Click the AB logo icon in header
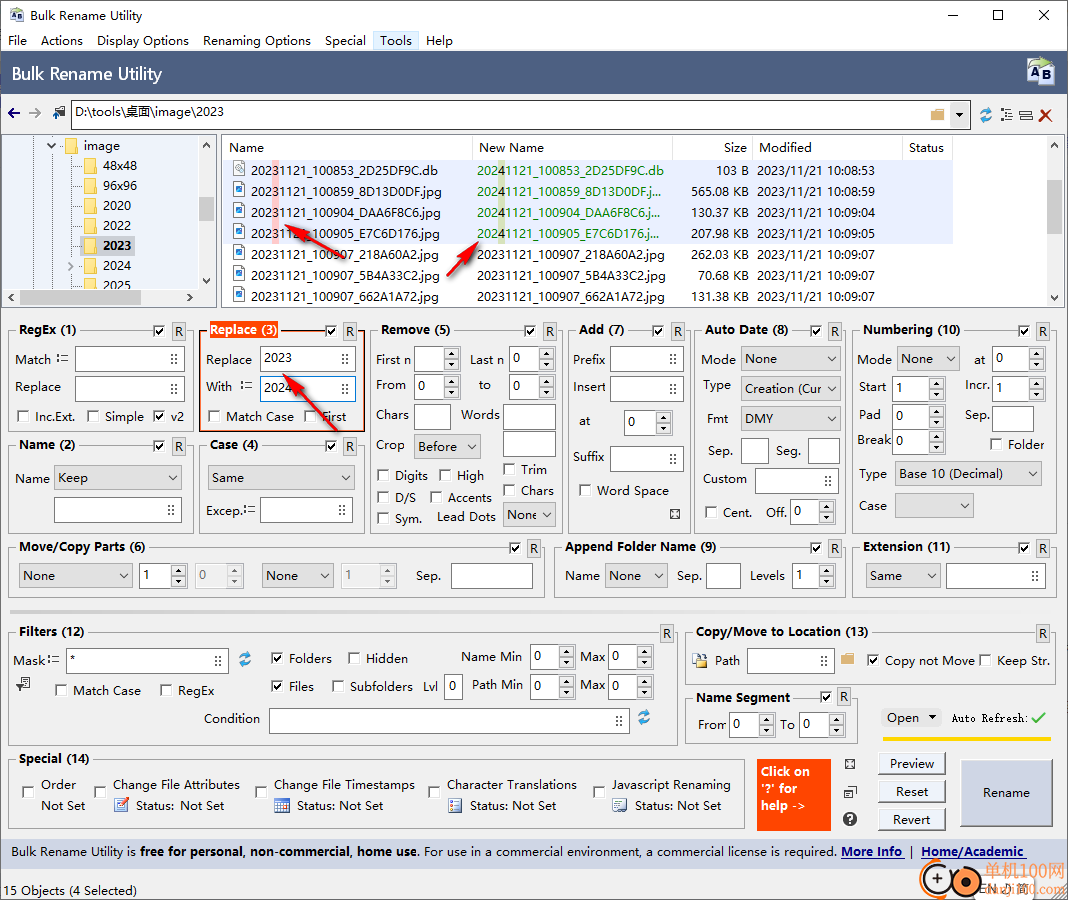 (x=1040, y=72)
